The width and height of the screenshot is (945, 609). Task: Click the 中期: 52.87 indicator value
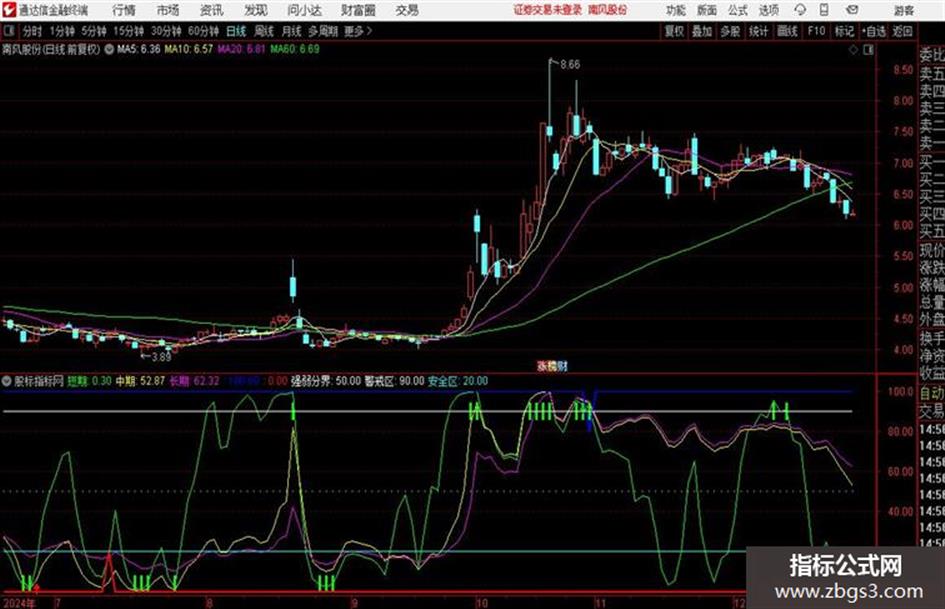[140, 381]
